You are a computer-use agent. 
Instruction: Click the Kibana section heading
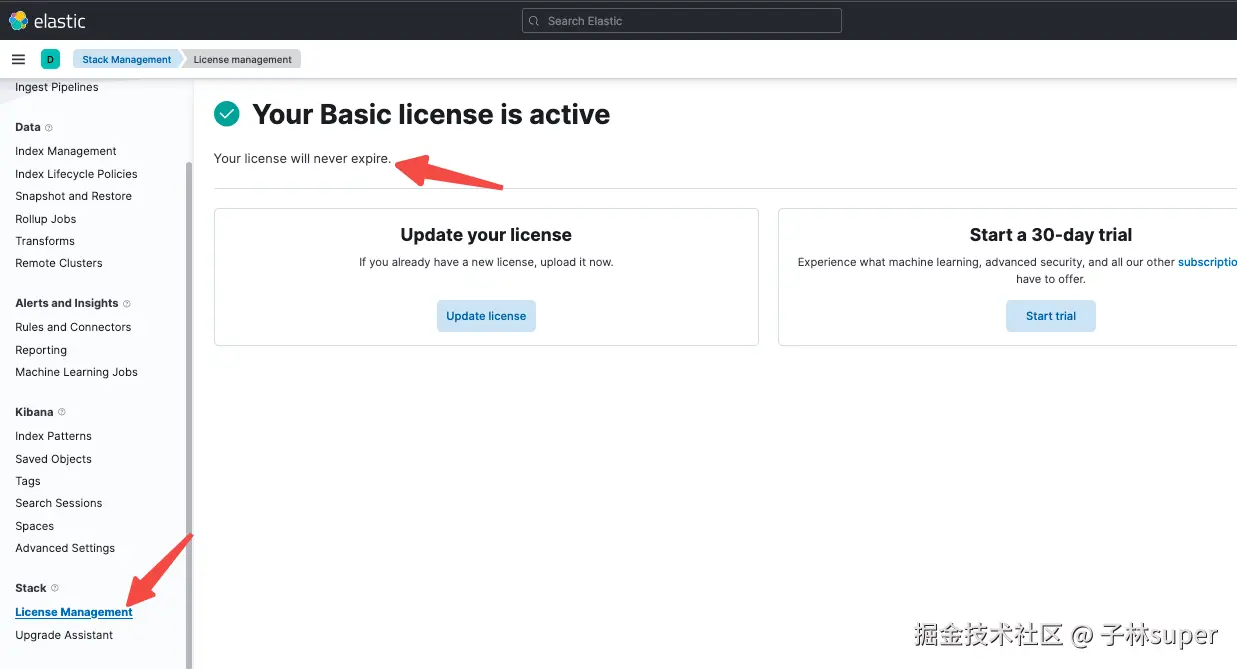[35, 412]
